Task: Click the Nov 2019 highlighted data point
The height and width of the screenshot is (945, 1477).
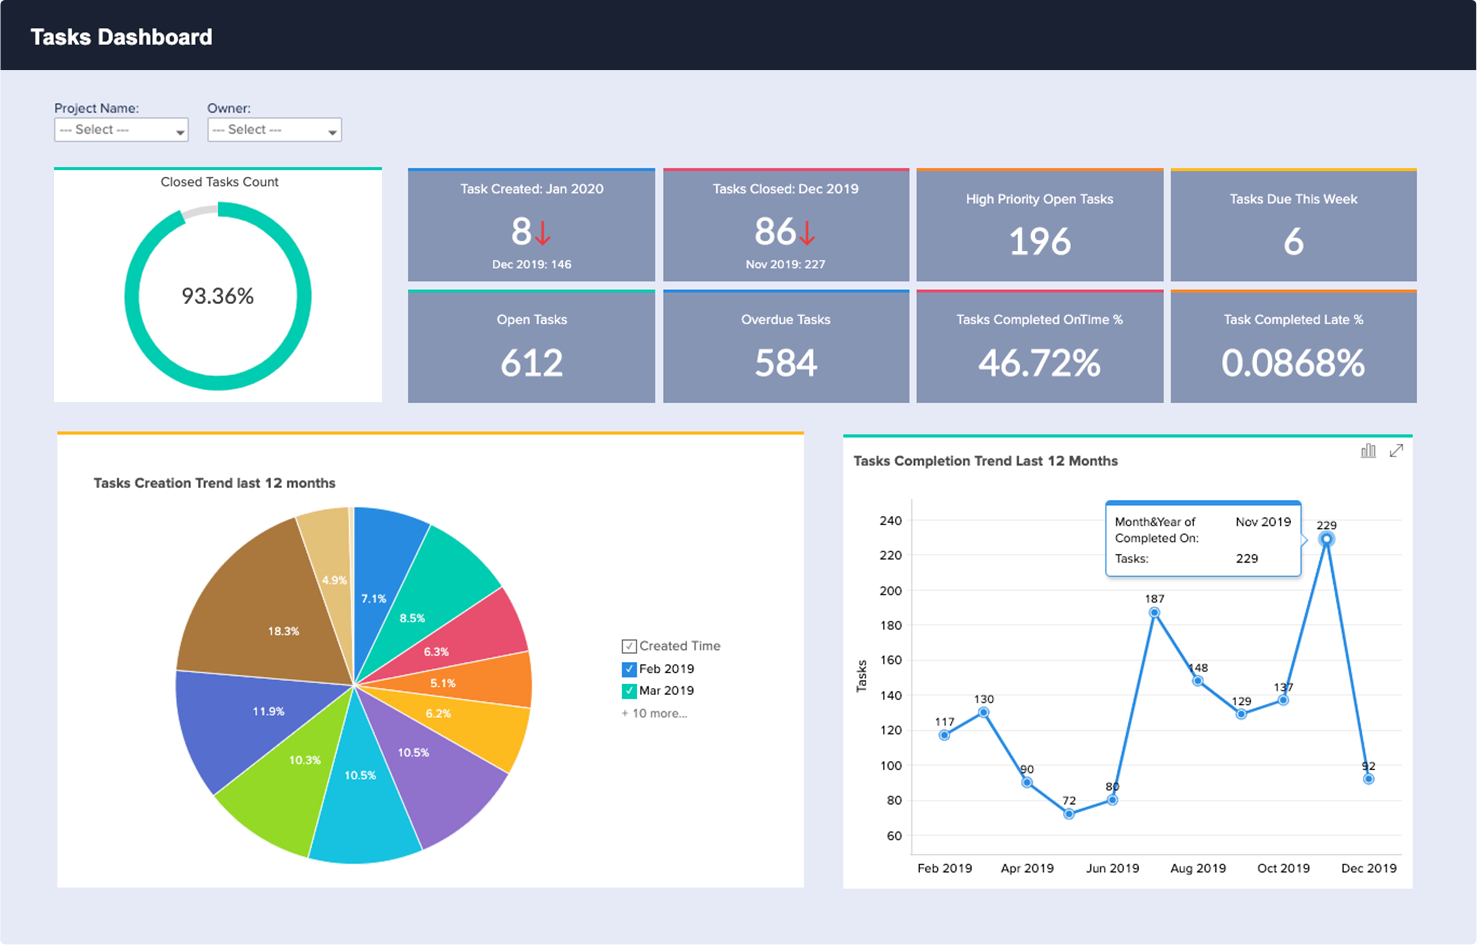Action: pyautogui.click(x=1326, y=539)
